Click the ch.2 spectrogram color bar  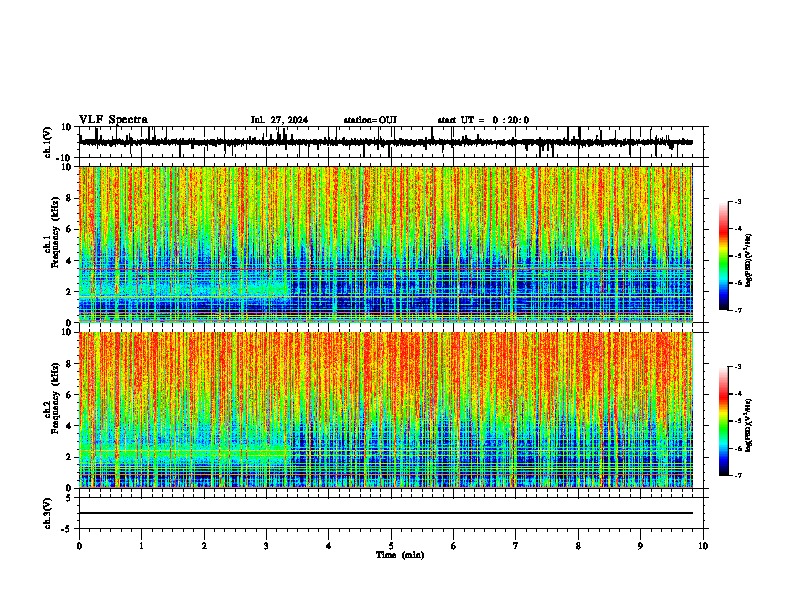[724, 421]
